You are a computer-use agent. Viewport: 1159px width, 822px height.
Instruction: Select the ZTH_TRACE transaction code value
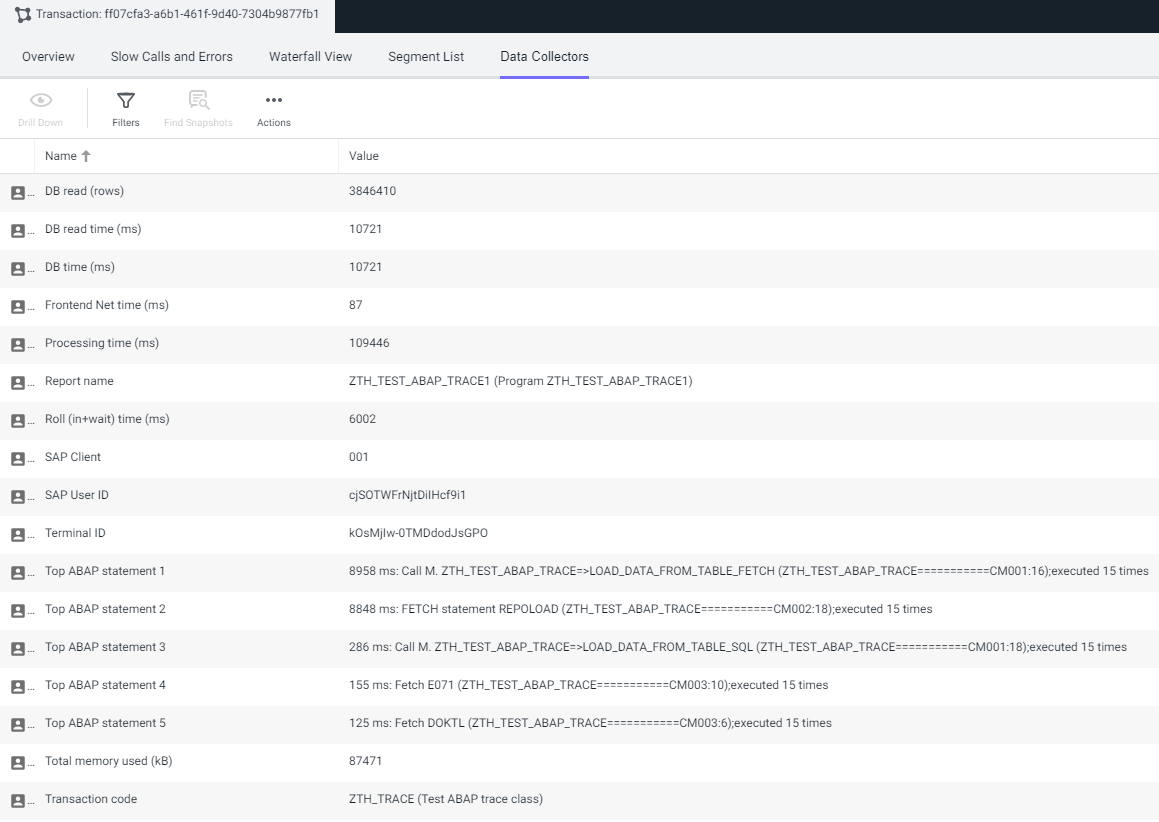click(x=446, y=799)
